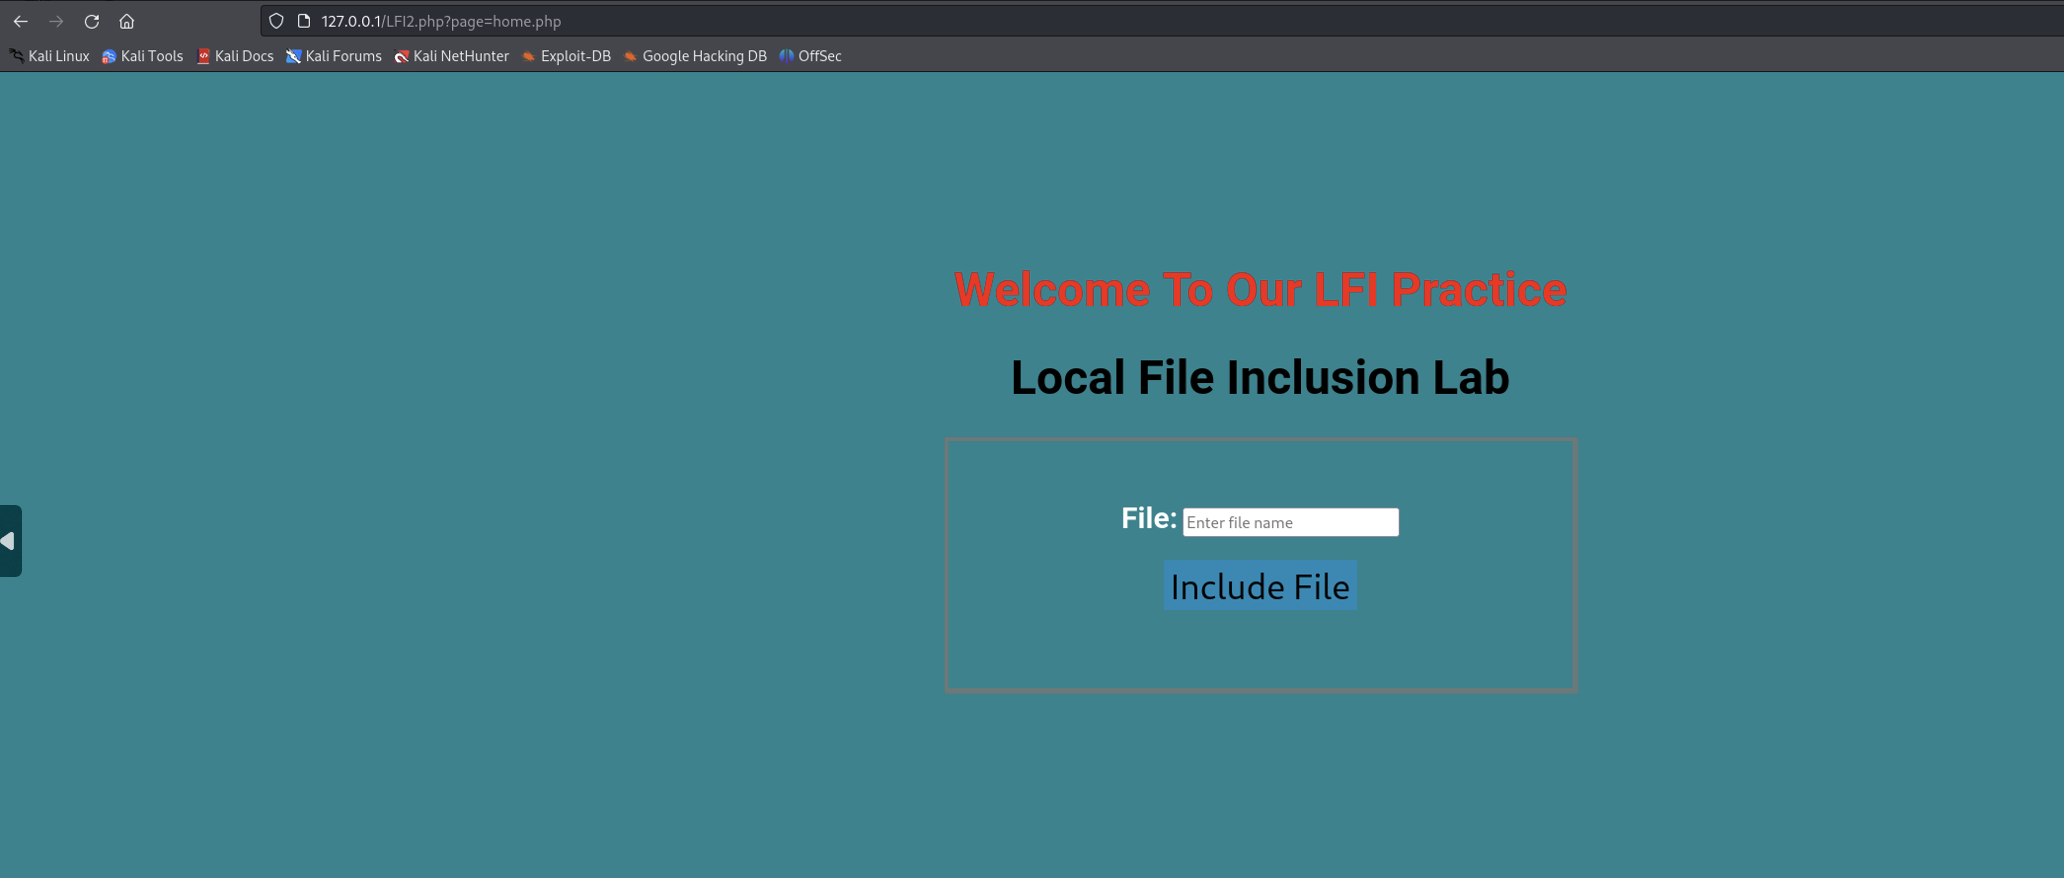Viewport: 2064px width, 878px height.
Task: Click the File: label
Action: [x=1149, y=518]
